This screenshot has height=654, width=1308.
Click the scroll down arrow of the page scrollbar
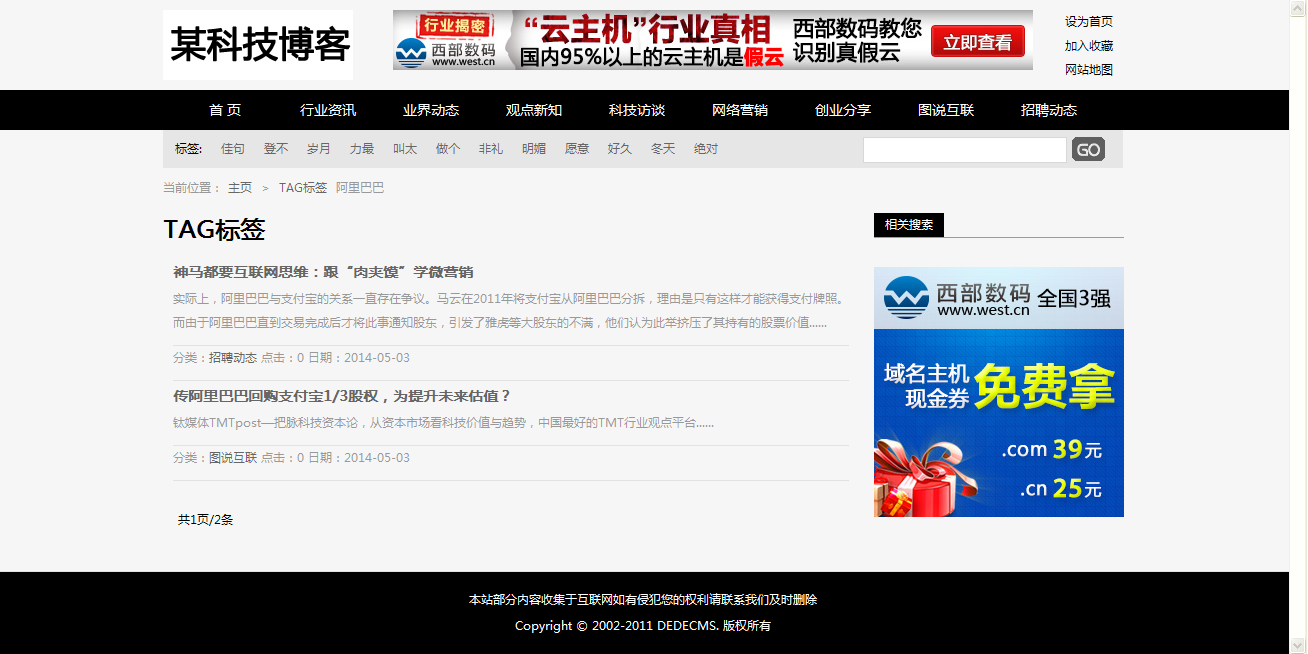[x=1298, y=645]
